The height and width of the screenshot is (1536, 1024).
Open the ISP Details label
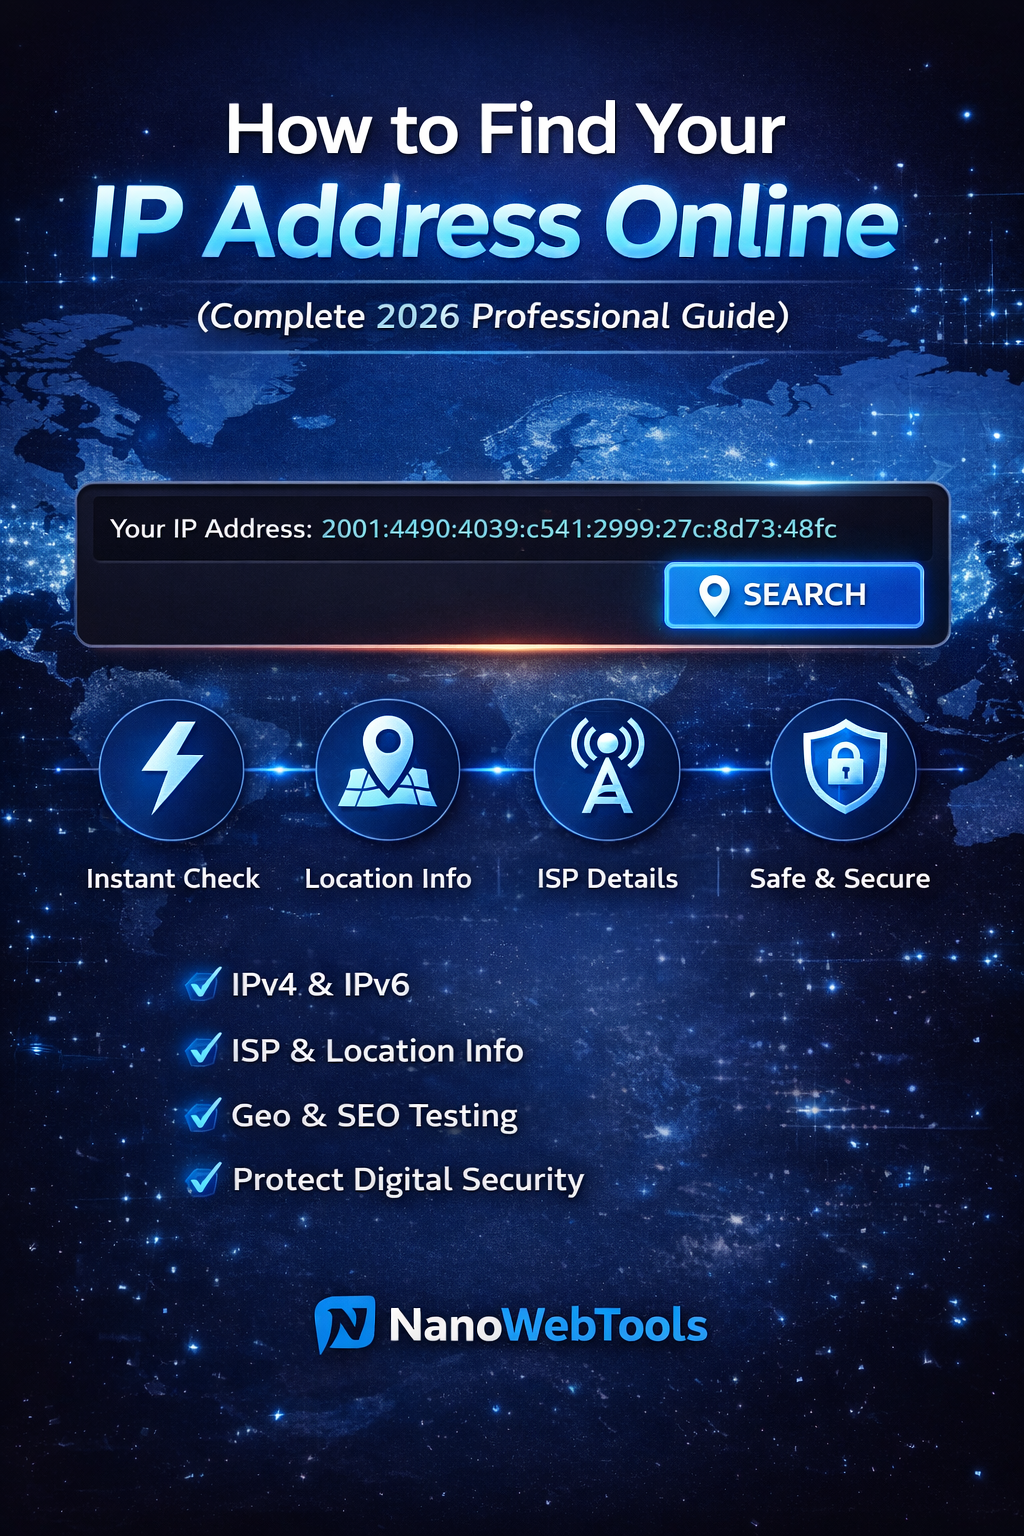pyautogui.click(x=607, y=878)
